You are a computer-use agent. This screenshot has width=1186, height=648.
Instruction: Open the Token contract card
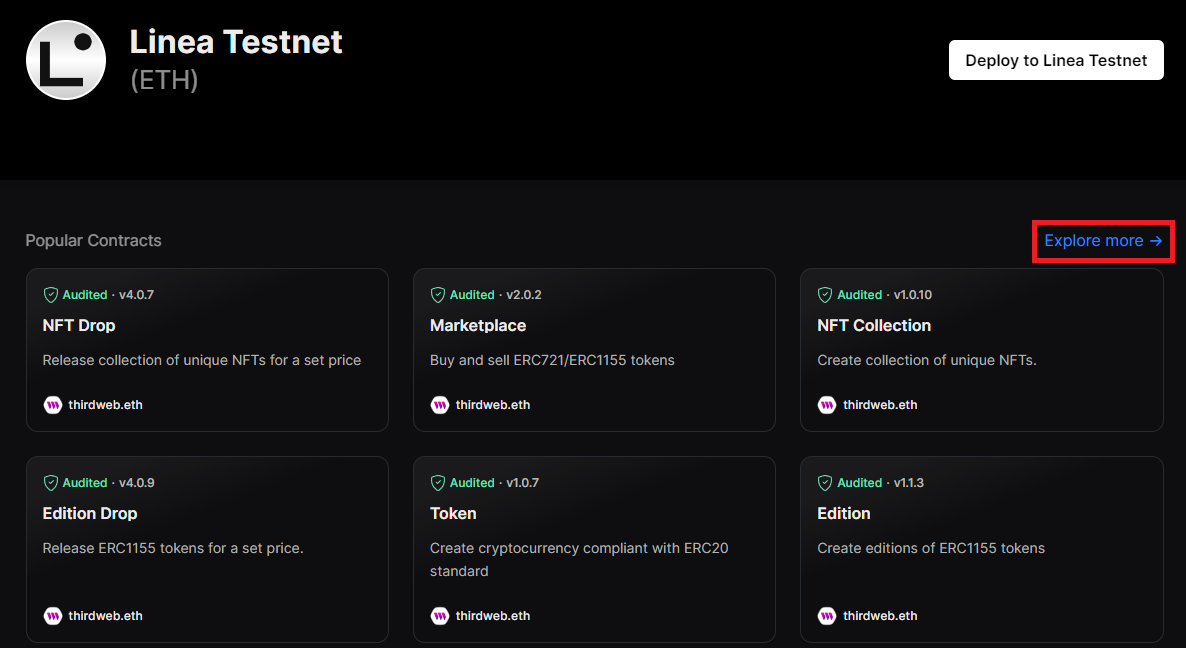[x=595, y=550]
